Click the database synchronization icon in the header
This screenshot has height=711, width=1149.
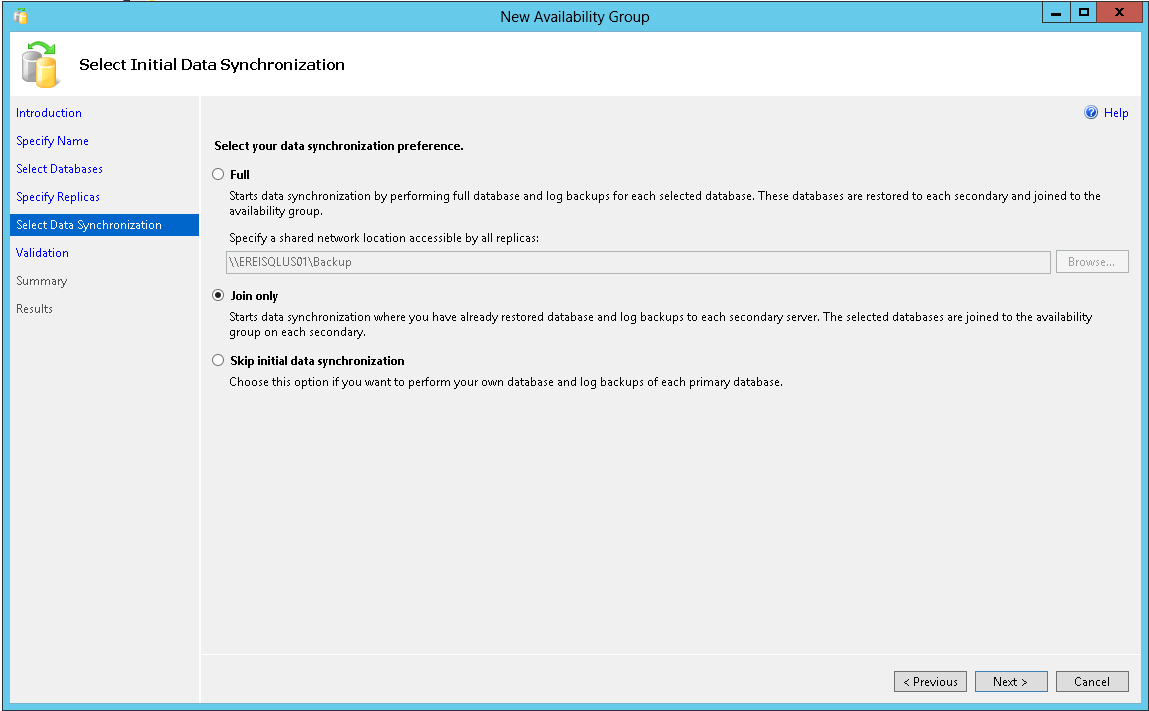click(37, 64)
